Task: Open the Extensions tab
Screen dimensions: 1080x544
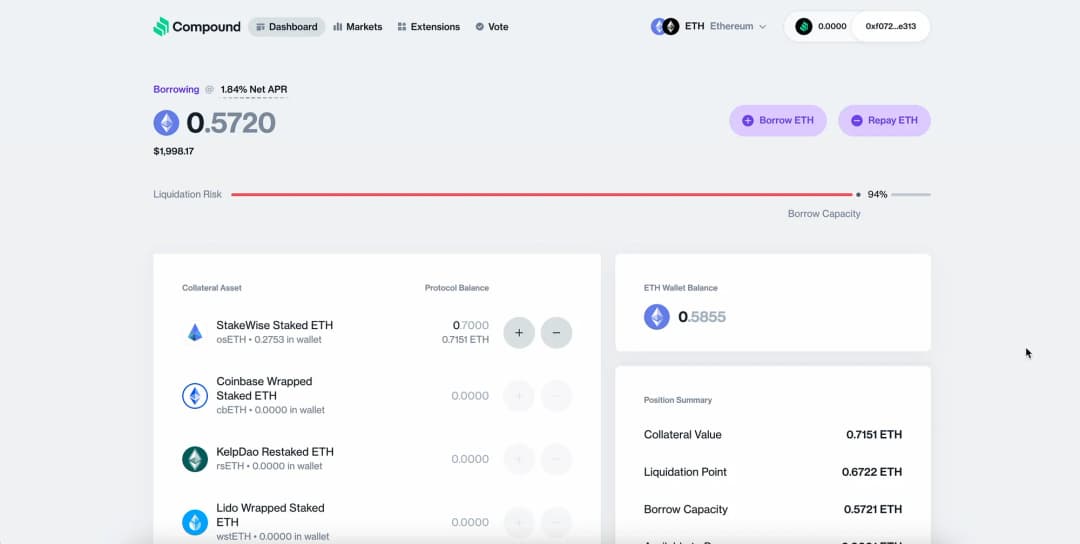Action: pos(428,27)
